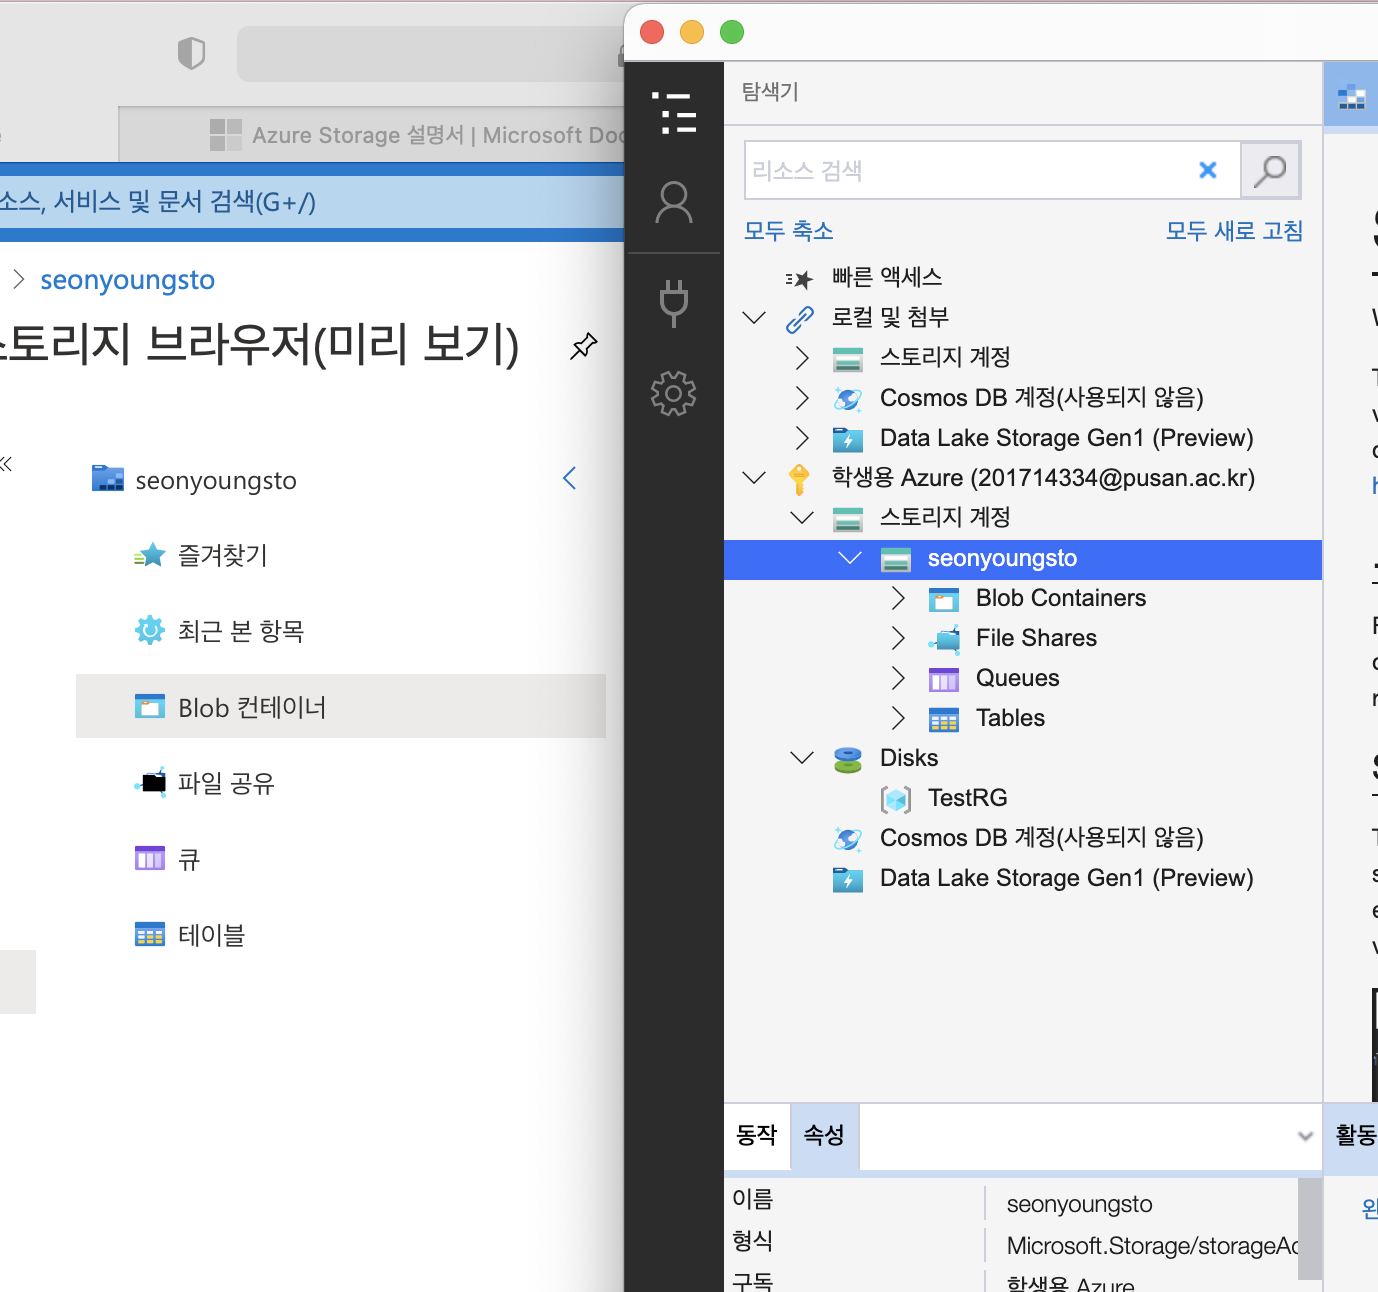Click Microsoft.Storage/storageAccounts property value
The height and width of the screenshot is (1292, 1378).
click(1152, 1246)
